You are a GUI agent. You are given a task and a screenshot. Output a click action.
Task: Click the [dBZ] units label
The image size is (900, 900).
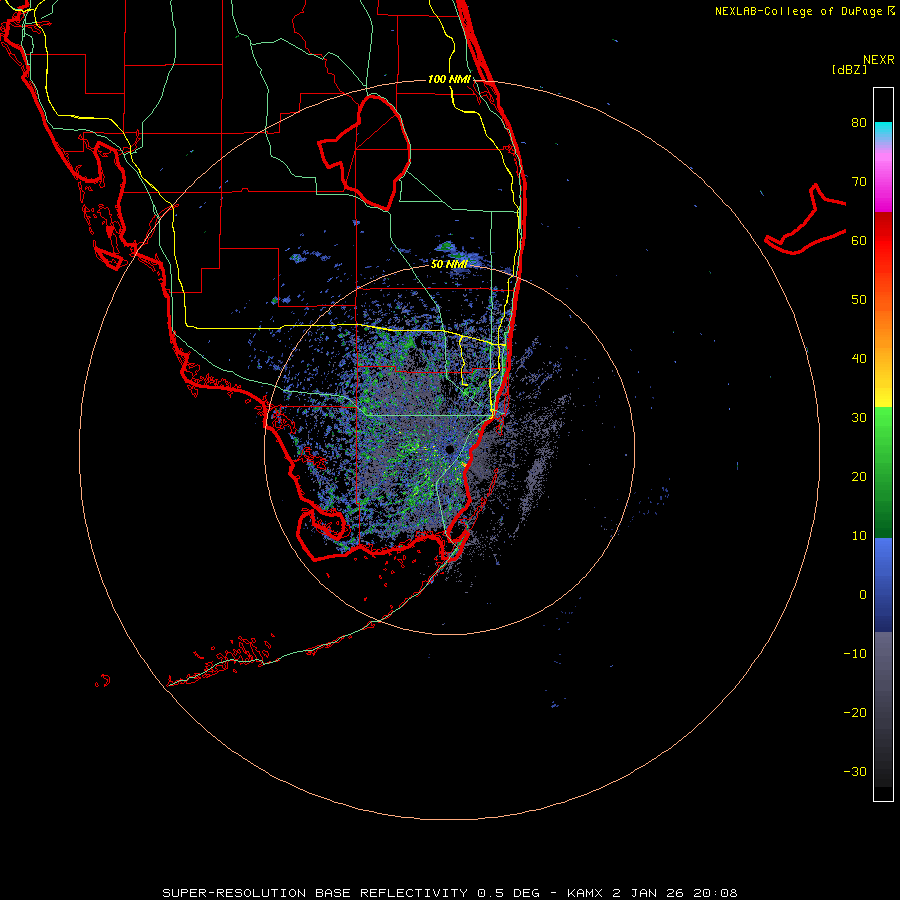point(849,70)
